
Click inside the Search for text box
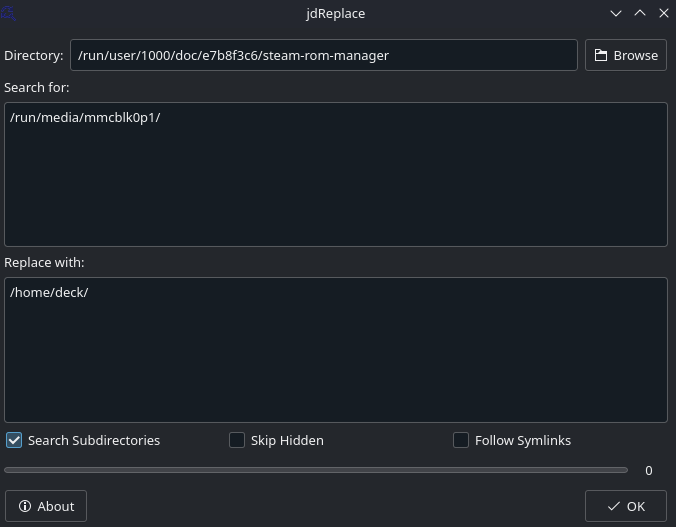336,174
